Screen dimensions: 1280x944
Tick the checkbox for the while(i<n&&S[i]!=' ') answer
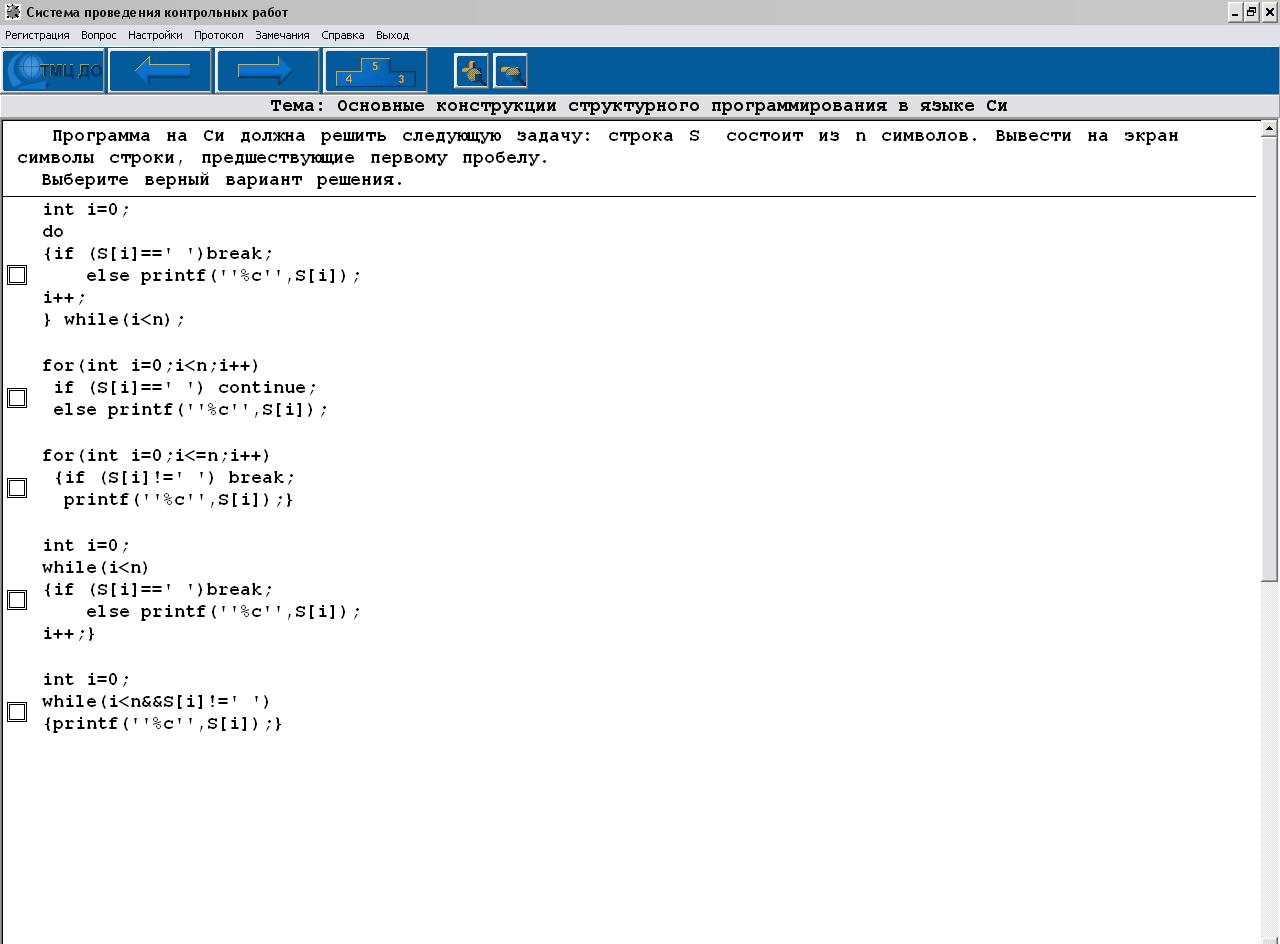tap(17, 712)
